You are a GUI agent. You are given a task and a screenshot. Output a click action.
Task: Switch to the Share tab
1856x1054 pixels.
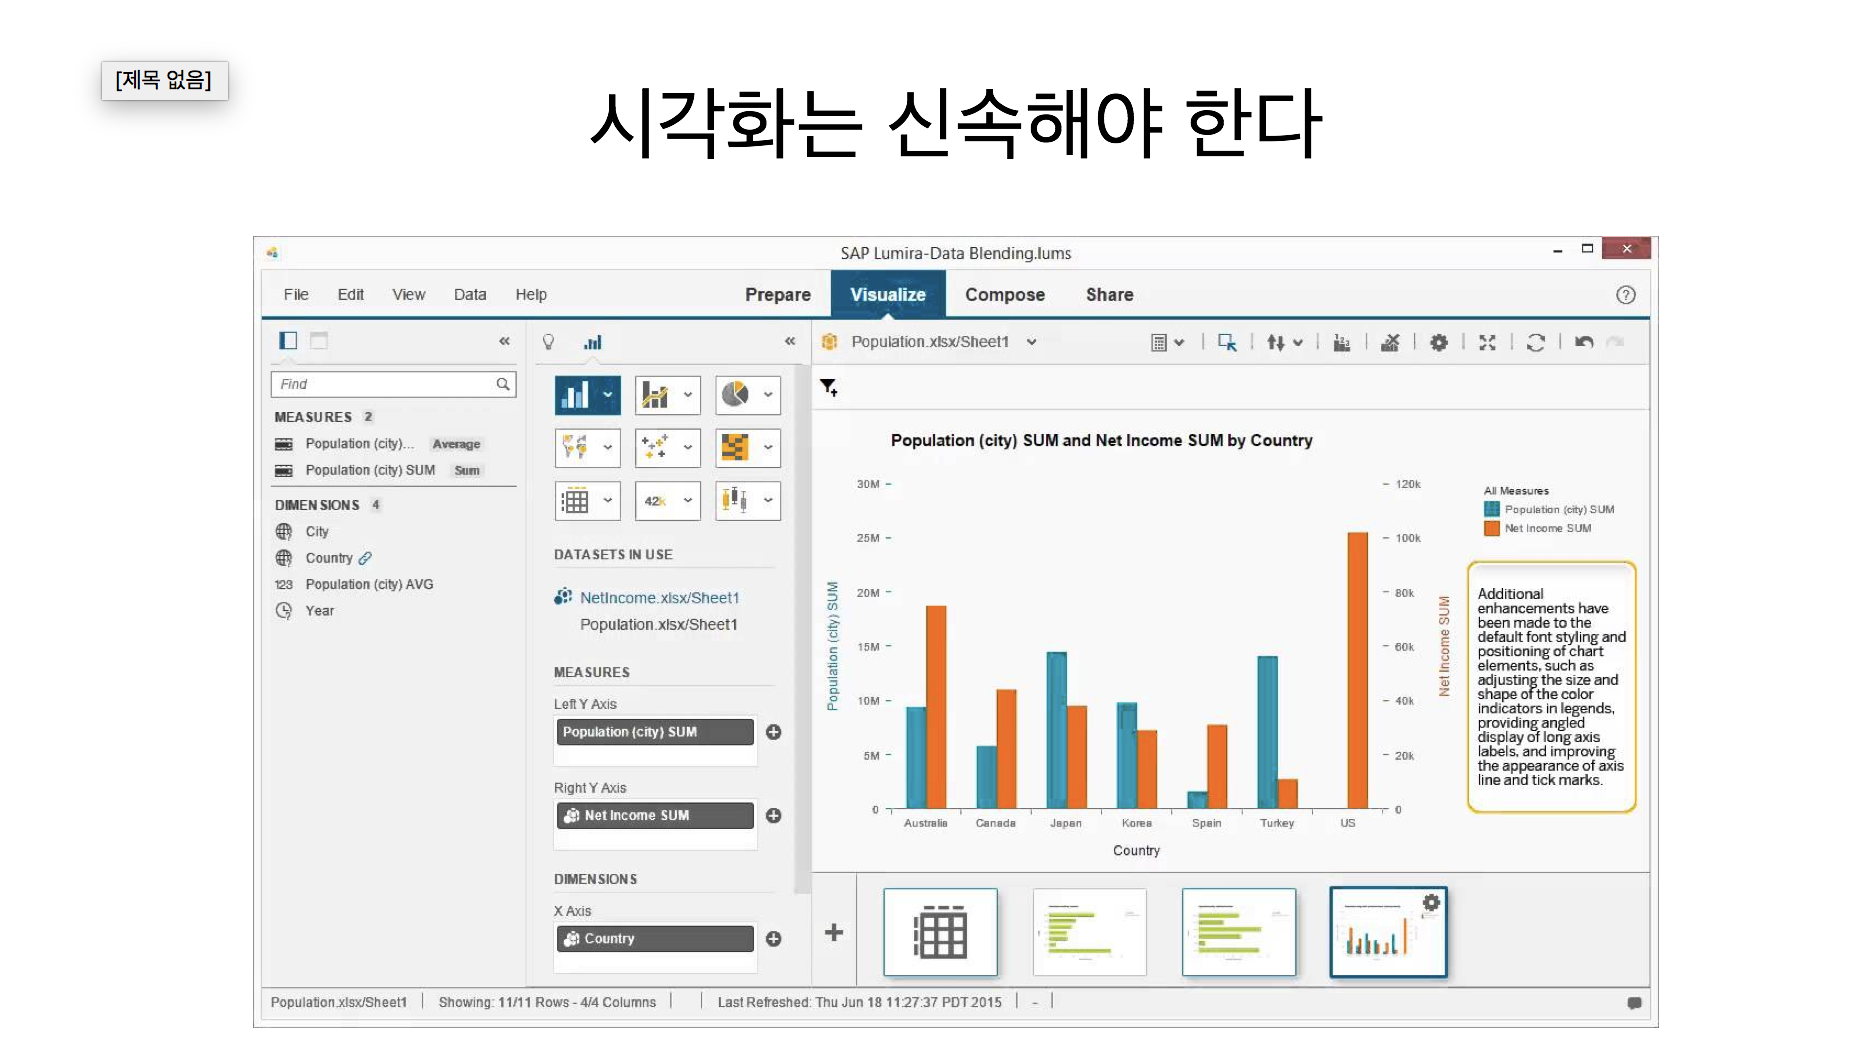tap(1110, 295)
